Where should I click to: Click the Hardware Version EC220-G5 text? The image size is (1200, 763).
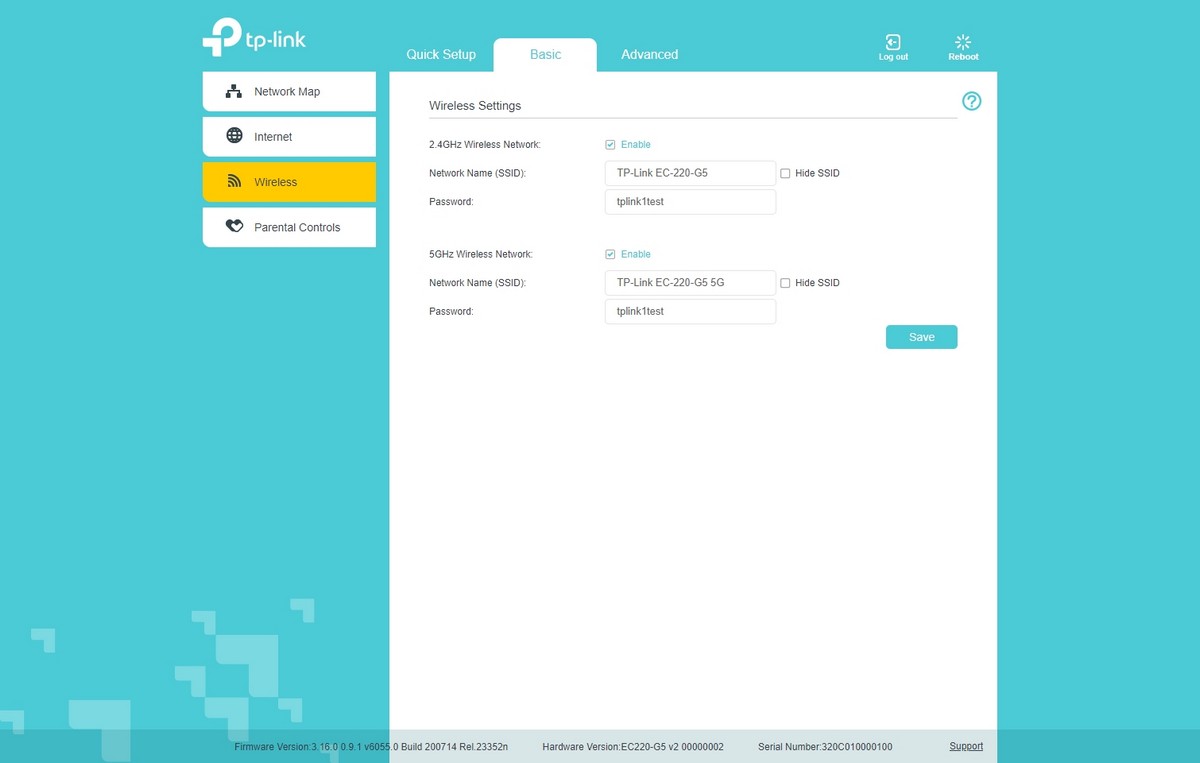pyautogui.click(x=633, y=747)
